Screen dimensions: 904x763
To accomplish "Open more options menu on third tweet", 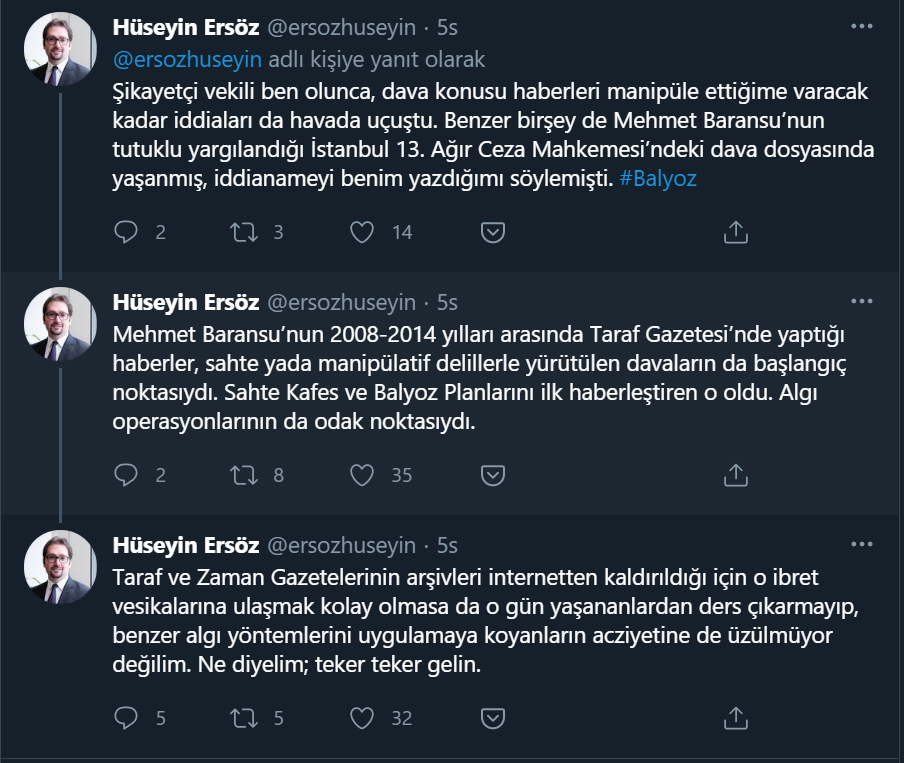I will [x=861, y=543].
